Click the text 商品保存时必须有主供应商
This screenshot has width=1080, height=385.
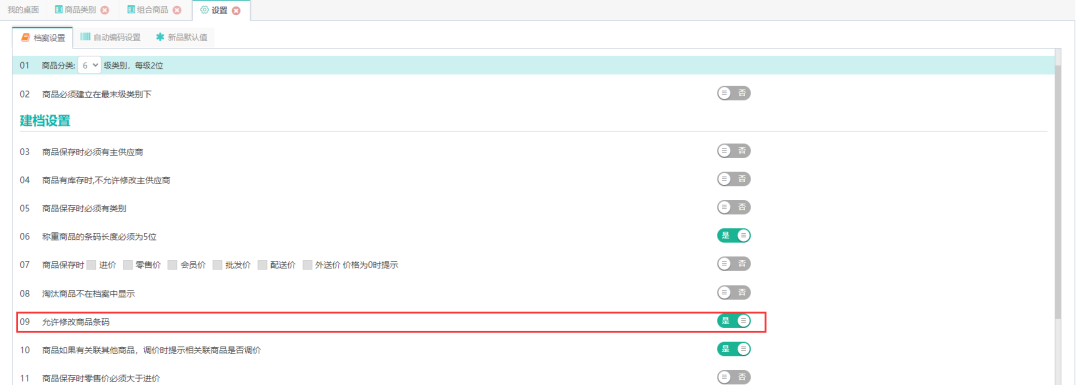pyautogui.click(x=92, y=152)
